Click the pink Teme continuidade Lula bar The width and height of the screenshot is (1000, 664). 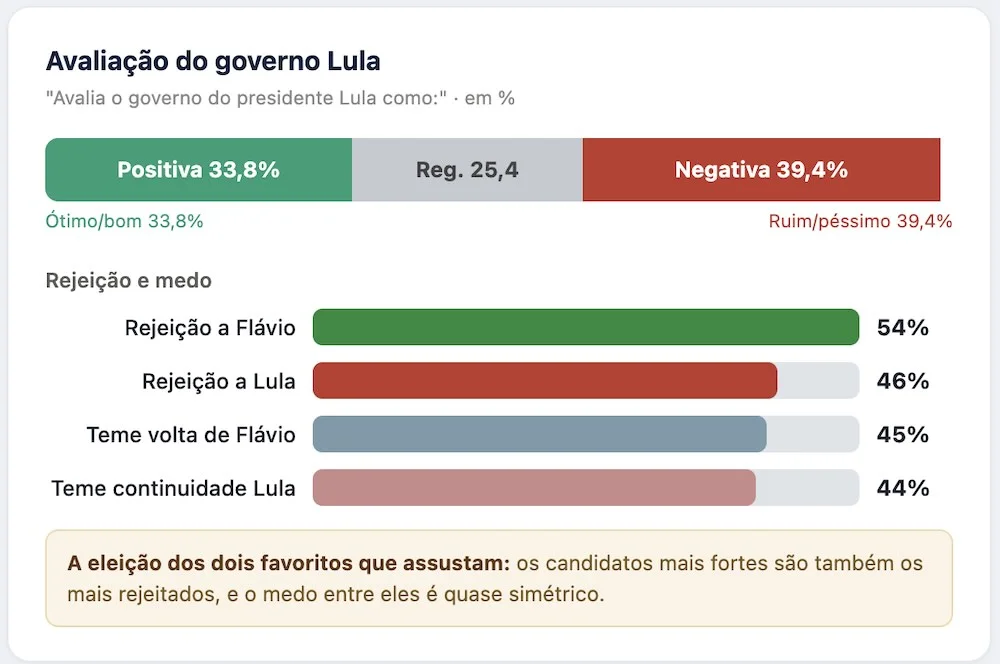[x=534, y=488]
